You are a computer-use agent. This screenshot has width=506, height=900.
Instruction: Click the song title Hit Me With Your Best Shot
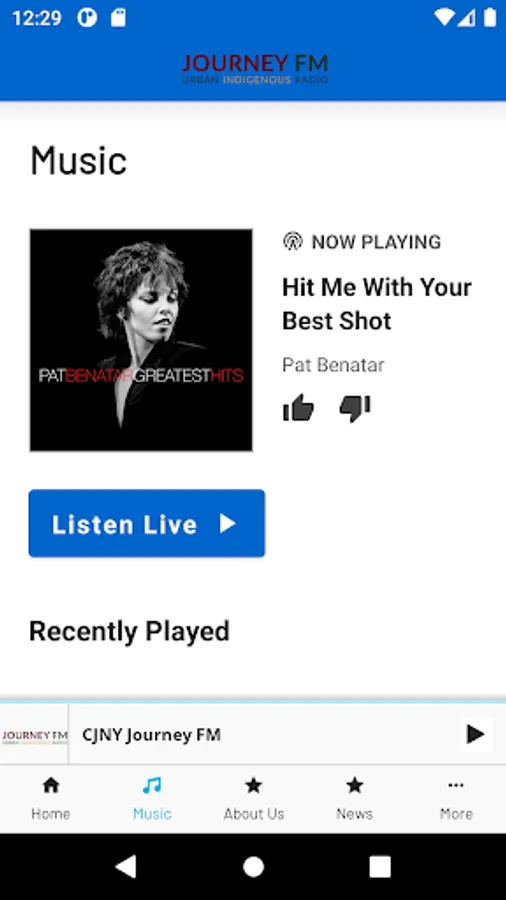click(377, 304)
